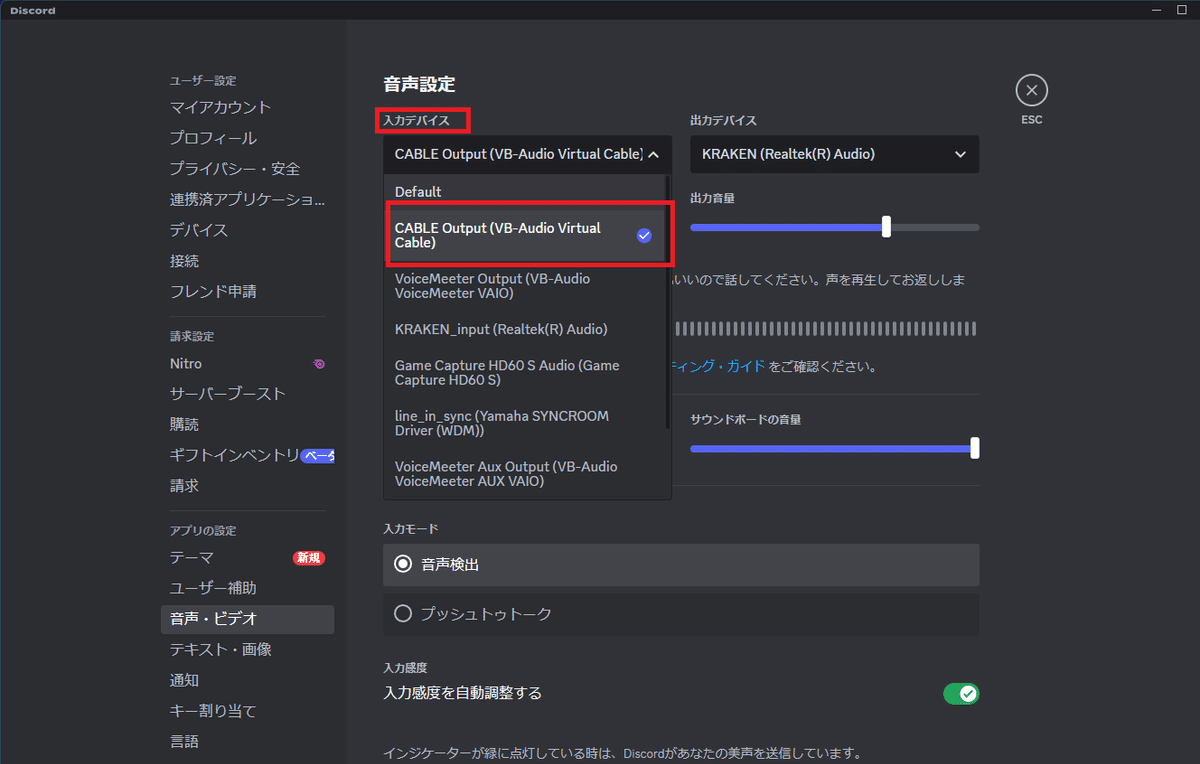Click the Nitro badge icon in sidebar

pyautogui.click(x=318, y=364)
